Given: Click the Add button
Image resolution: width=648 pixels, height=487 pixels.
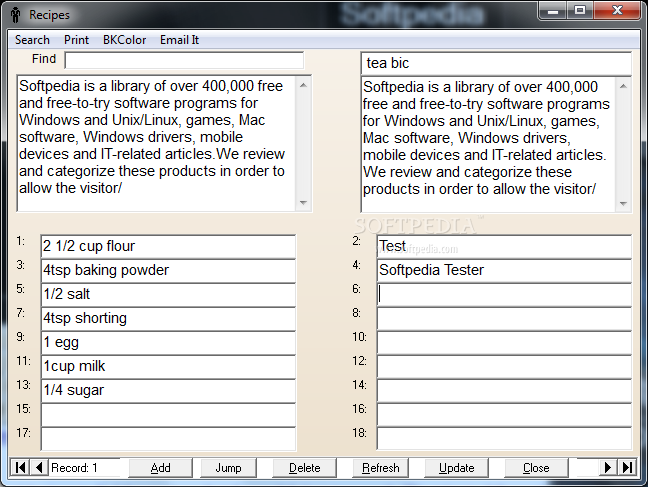Looking at the screenshot, I should tap(160, 468).
